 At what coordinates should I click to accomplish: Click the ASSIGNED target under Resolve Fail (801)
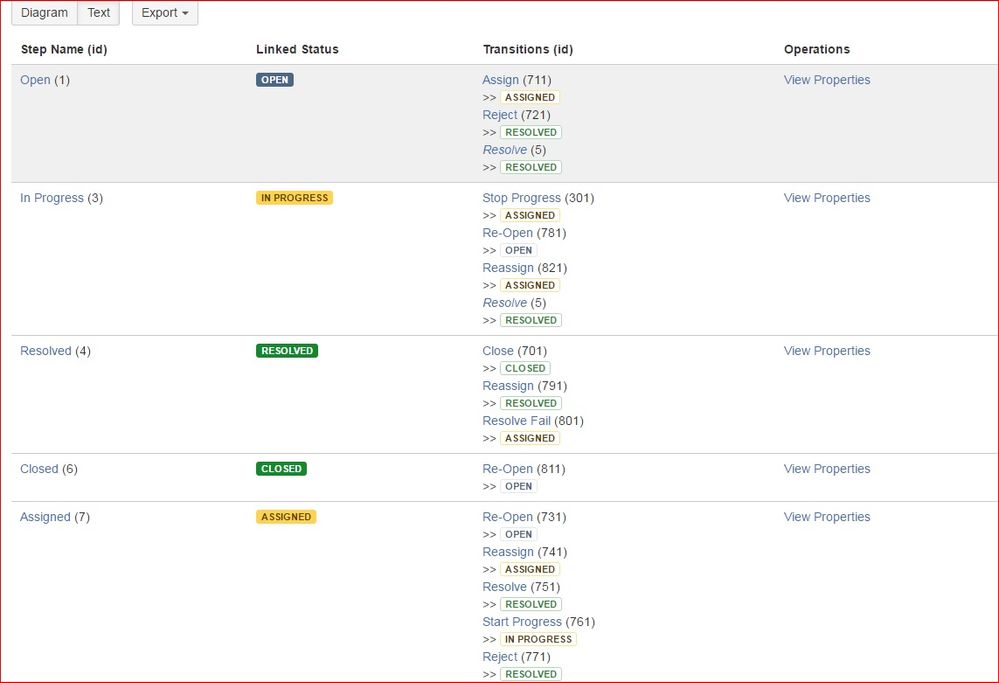[x=530, y=438]
